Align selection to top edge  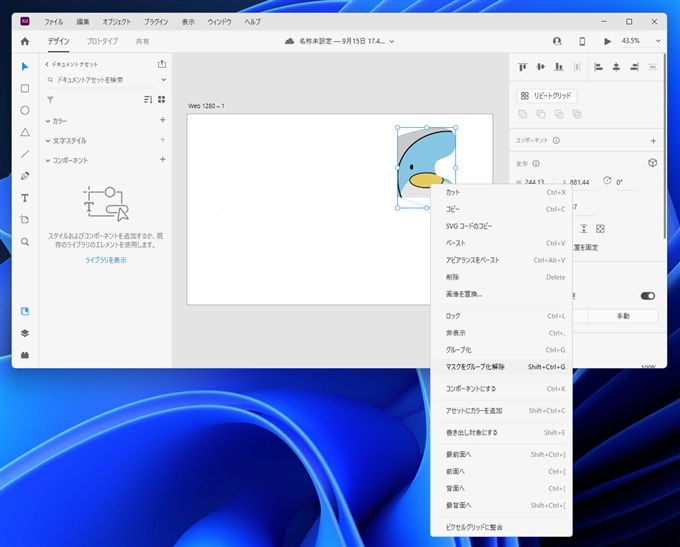point(523,67)
